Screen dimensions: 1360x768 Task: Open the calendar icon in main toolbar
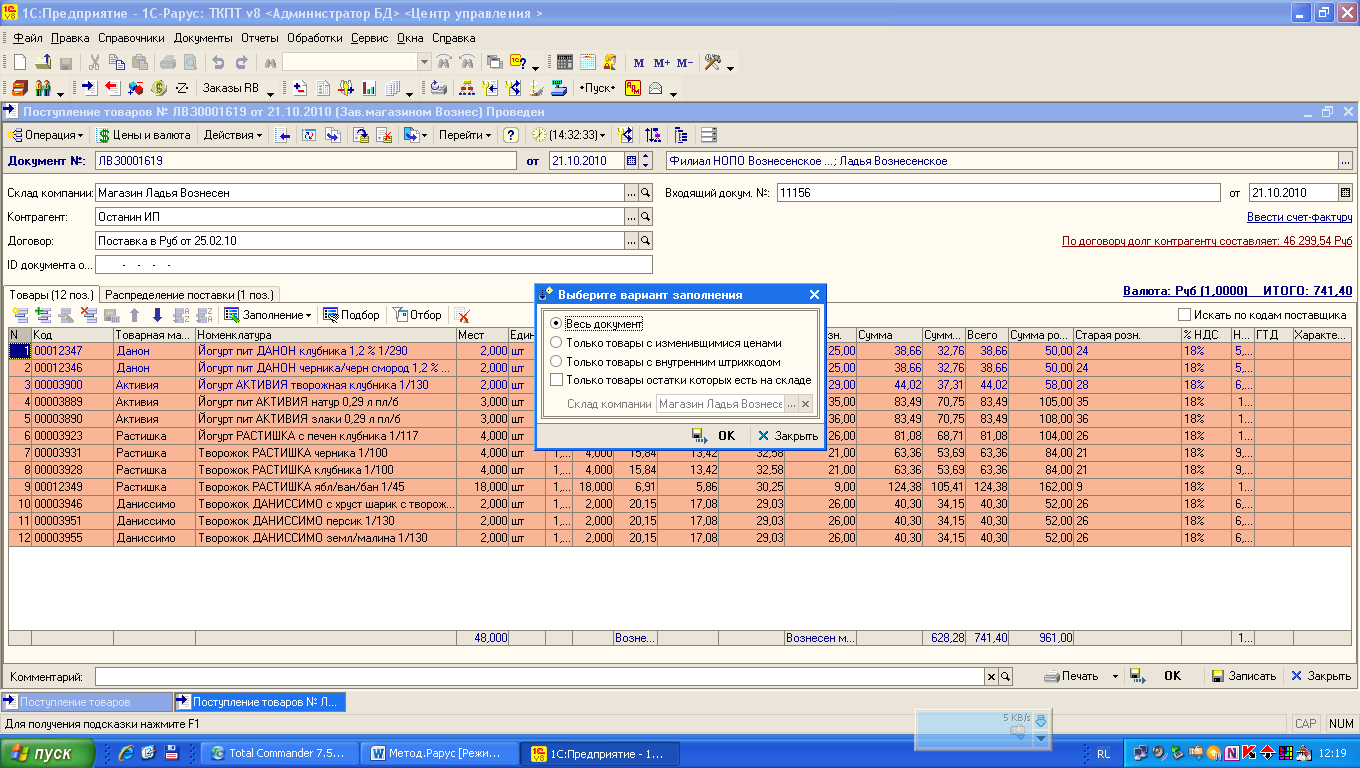587,62
